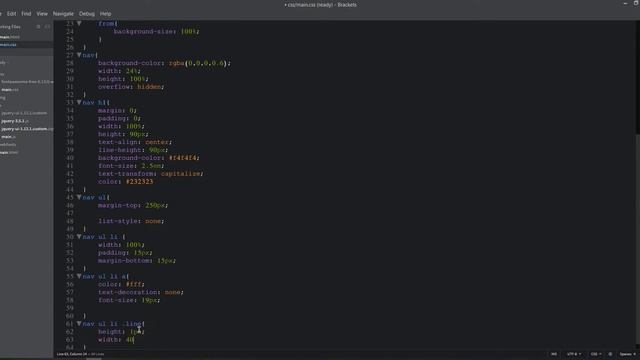
Task: Collapse the nav ul li rule fold arrow on line 50
Action: click(79, 237)
